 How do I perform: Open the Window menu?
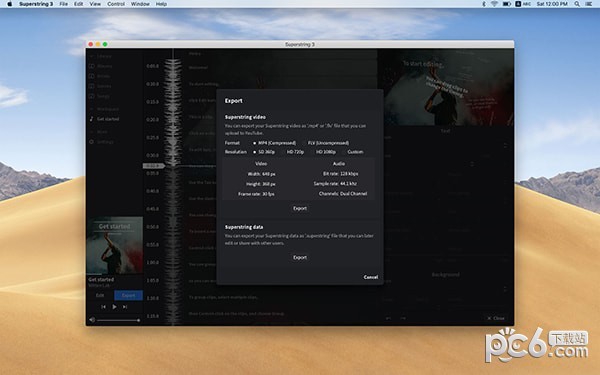[x=140, y=4]
